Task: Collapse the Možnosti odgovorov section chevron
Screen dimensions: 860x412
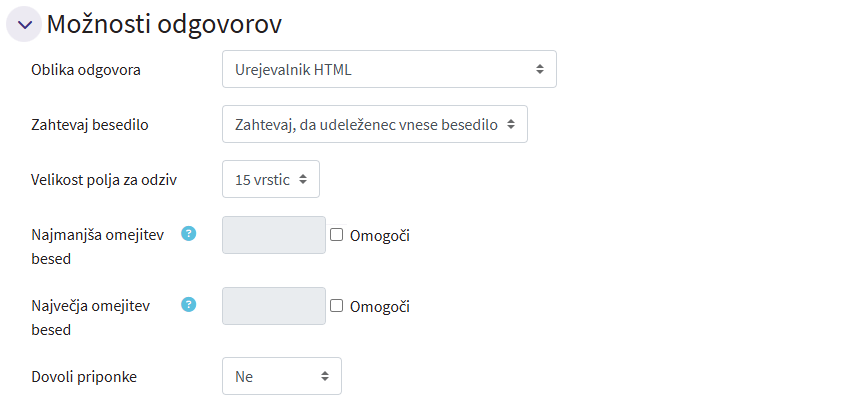Action: (25, 25)
